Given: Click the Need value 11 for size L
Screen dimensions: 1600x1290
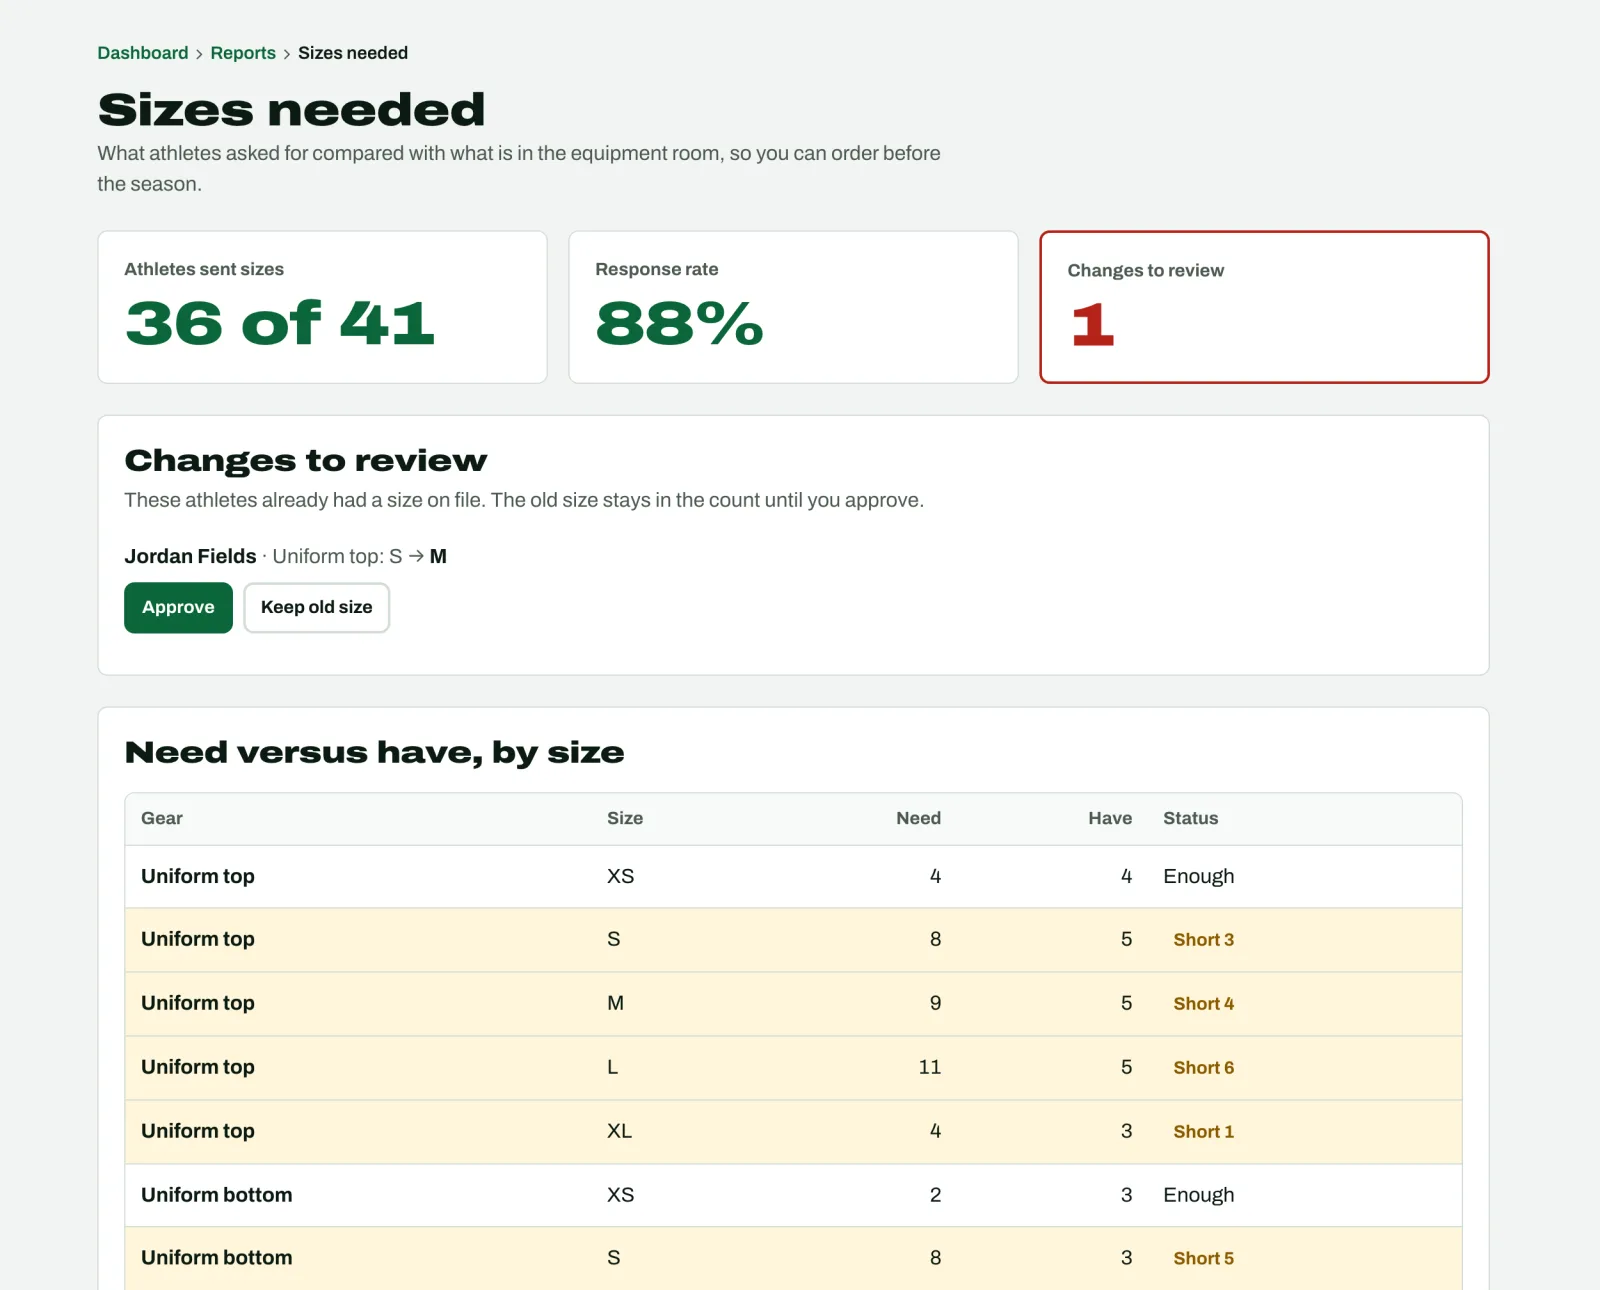Looking at the screenshot, I should pyautogui.click(x=929, y=1067).
